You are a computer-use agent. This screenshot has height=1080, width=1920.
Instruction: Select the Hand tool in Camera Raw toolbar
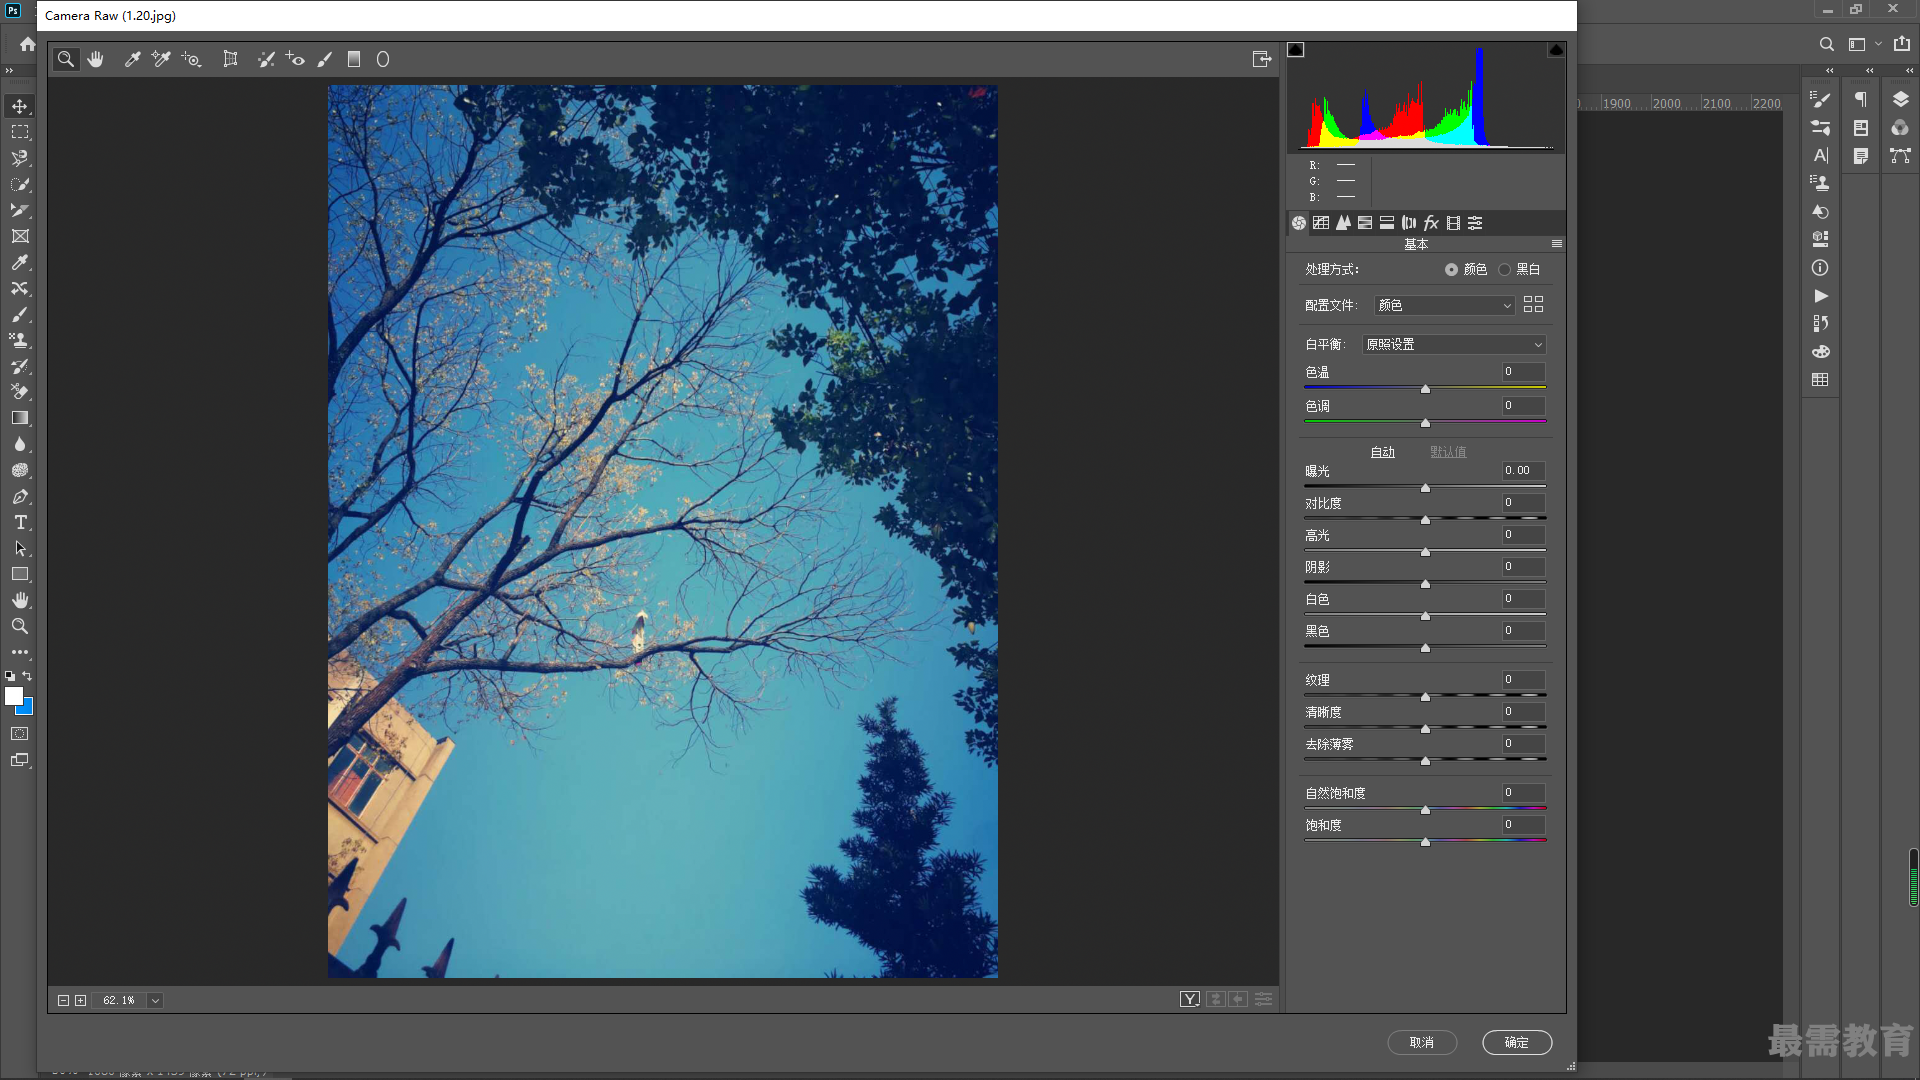96,60
